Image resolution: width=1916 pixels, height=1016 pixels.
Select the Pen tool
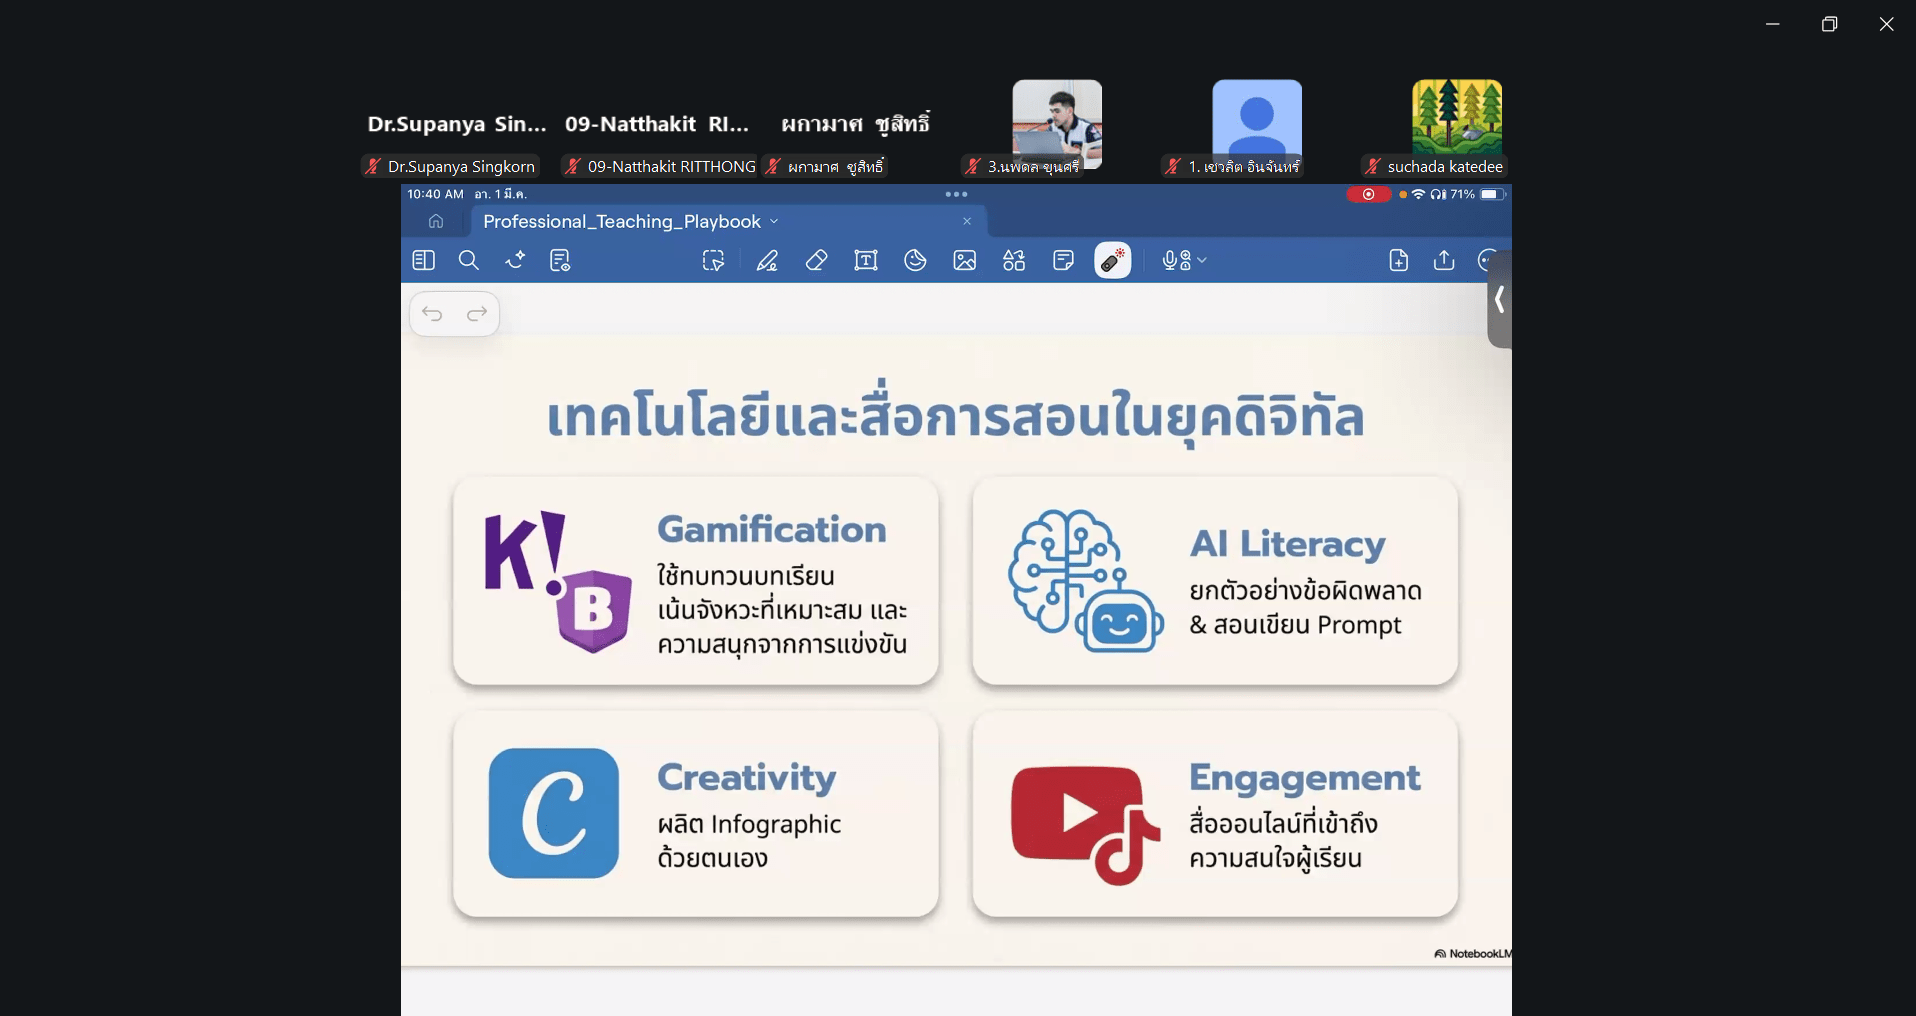[767, 261]
